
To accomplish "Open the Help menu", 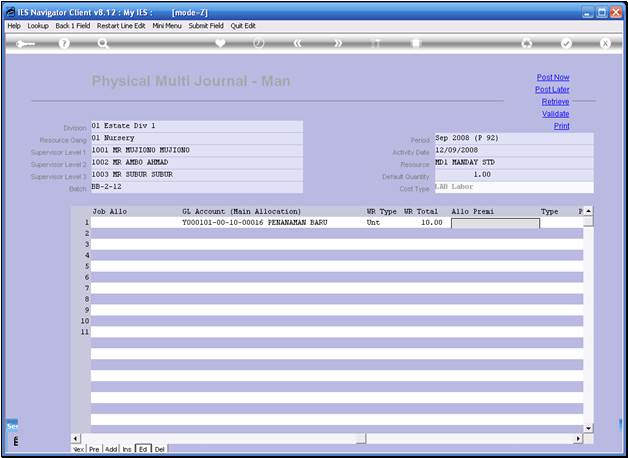I will [x=14, y=26].
